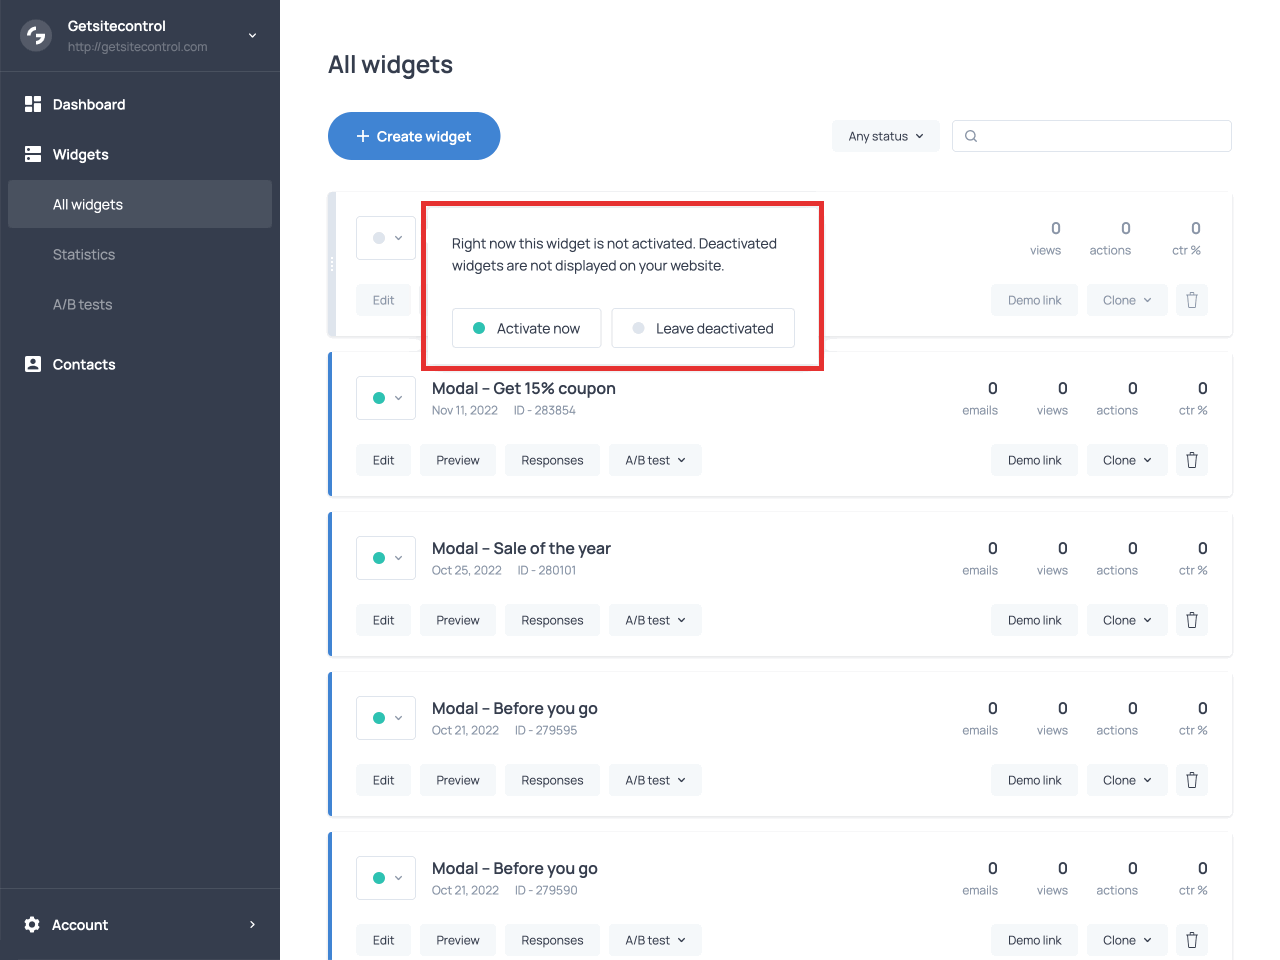Delete the Sale of the year widget
Viewport: 1280px width, 960px height.
coord(1191,619)
